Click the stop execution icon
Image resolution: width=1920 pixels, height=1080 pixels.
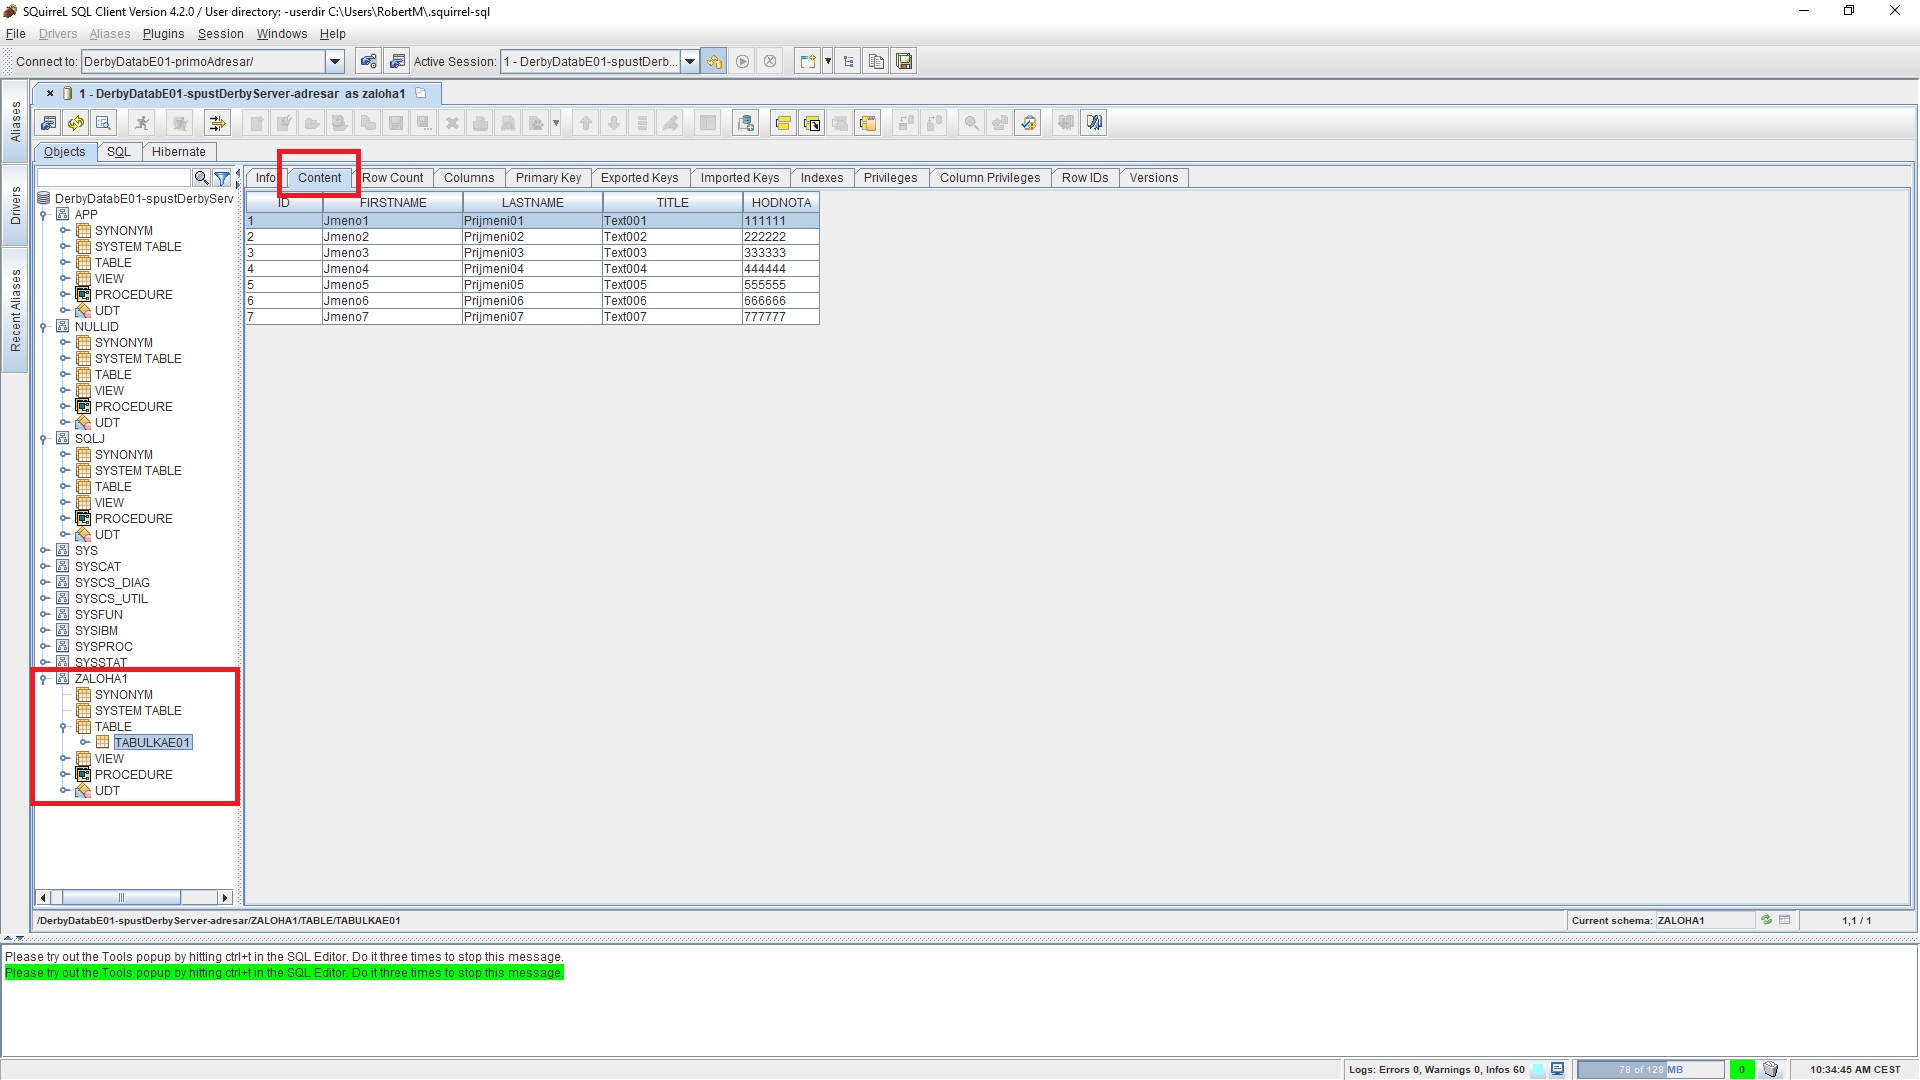771,61
